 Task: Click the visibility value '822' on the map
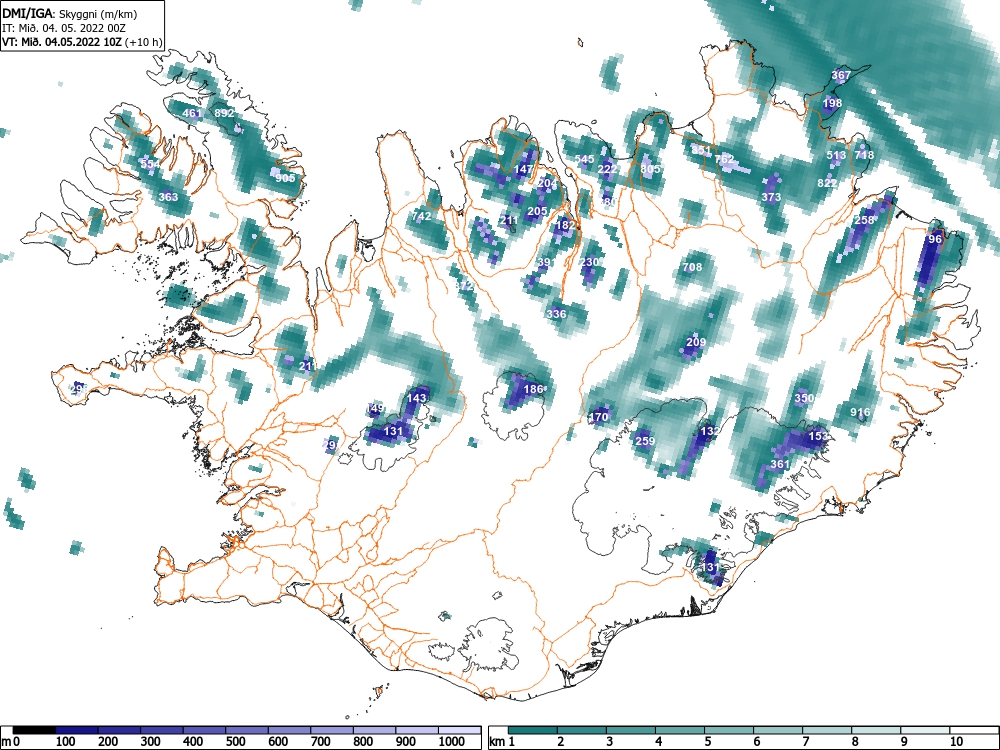[x=827, y=183]
